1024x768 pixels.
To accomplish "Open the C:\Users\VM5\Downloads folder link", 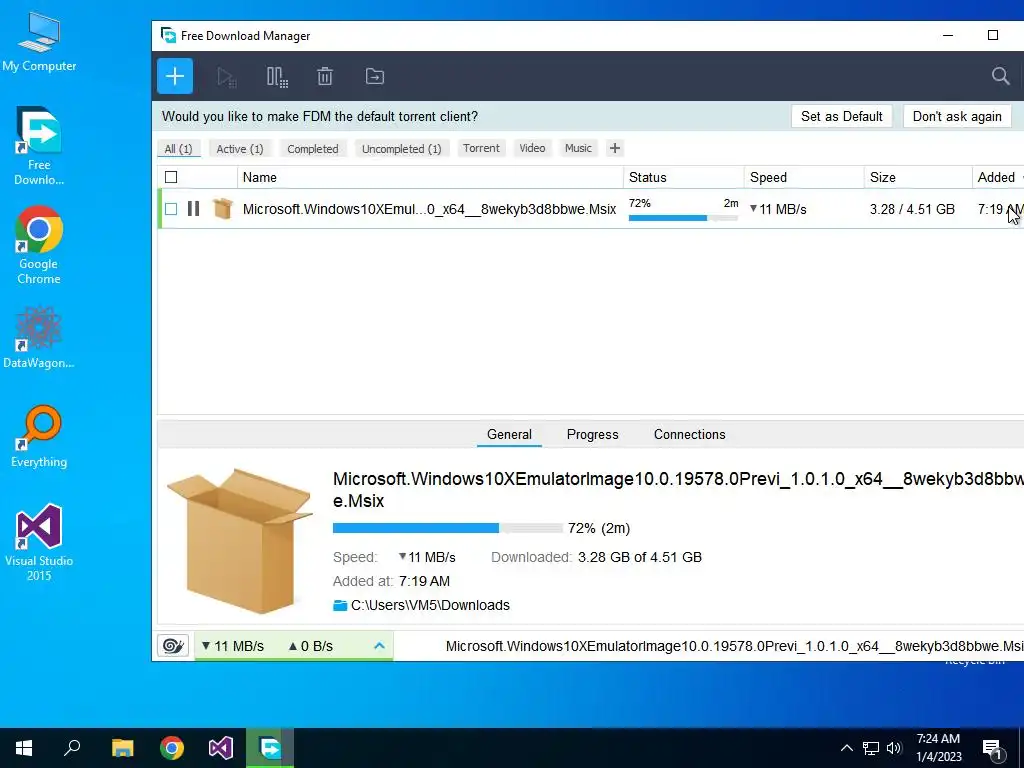I will 430,605.
